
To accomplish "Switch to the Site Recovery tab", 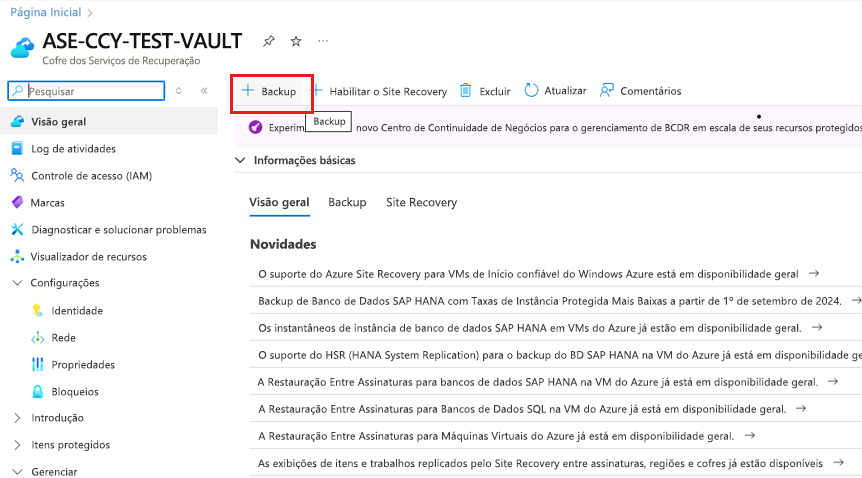I will [422, 202].
